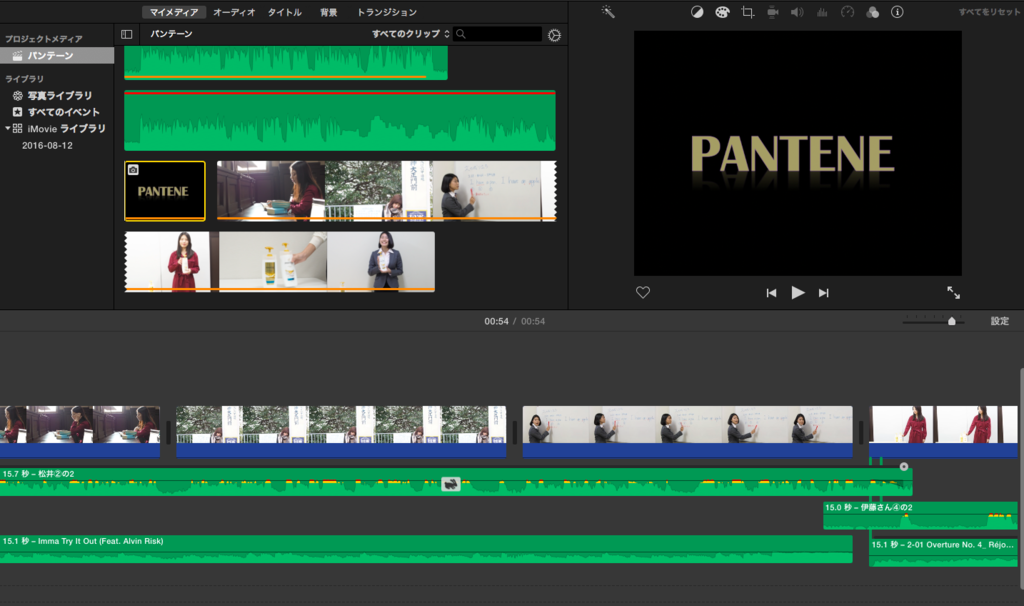Click the magic wand auto-enhance icon
Image resolution: width=1024 pixels, height=606 pixels.
[x=608, y=12]
